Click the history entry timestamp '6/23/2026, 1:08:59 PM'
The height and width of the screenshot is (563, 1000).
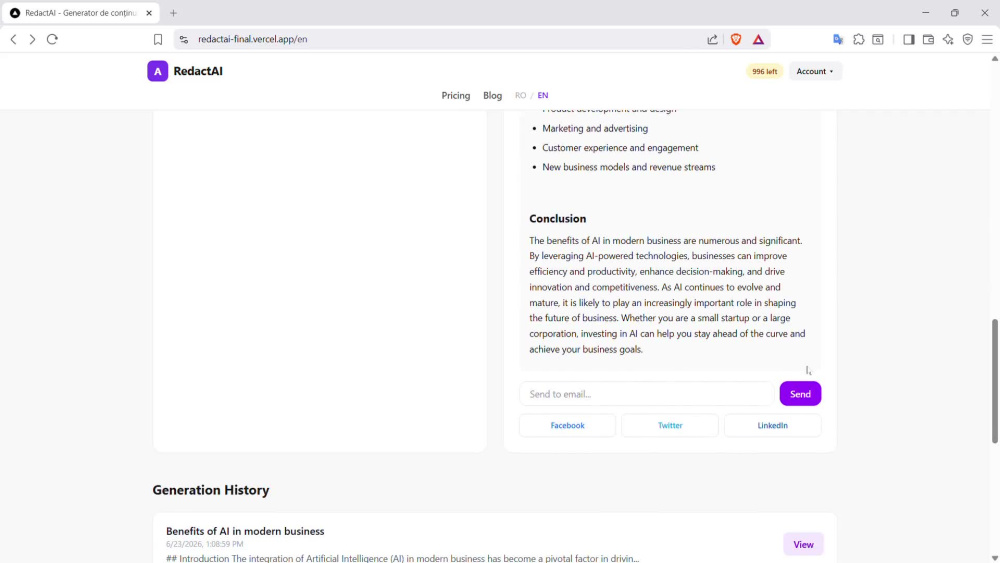(205, 544)
